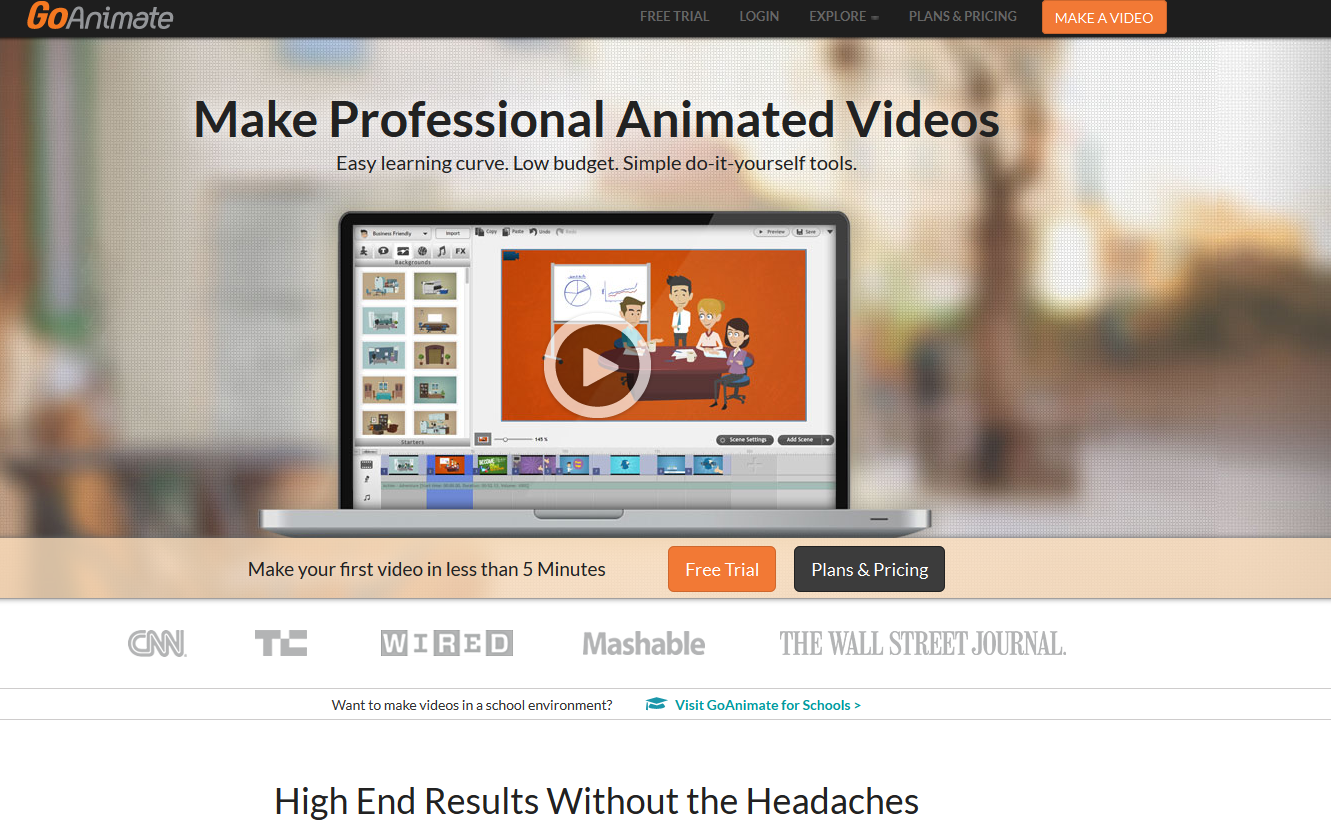
Task: Click the Mashable logo
Action: (x=644, y=644)
